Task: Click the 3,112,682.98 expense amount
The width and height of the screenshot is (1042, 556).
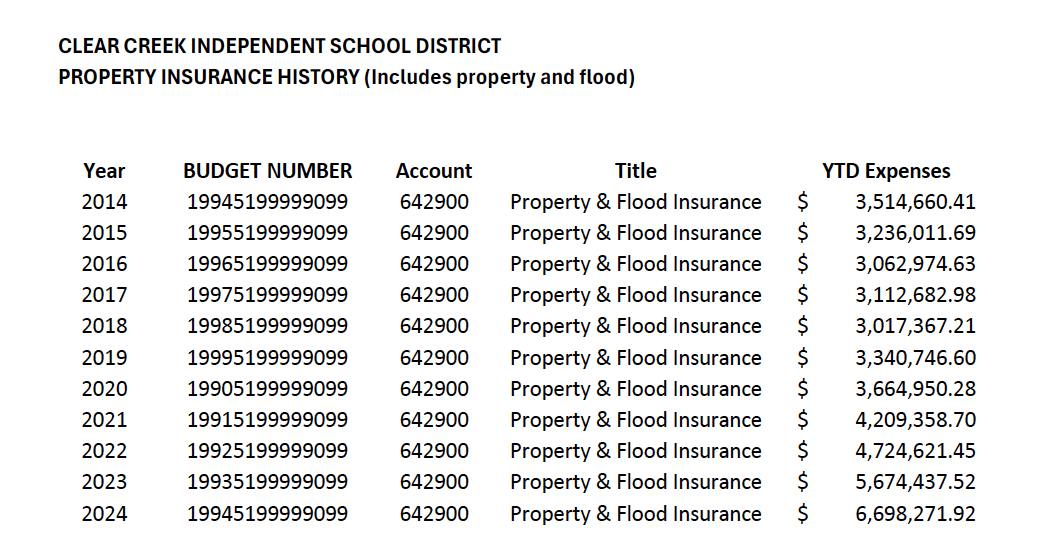Action: coord(915,295)
